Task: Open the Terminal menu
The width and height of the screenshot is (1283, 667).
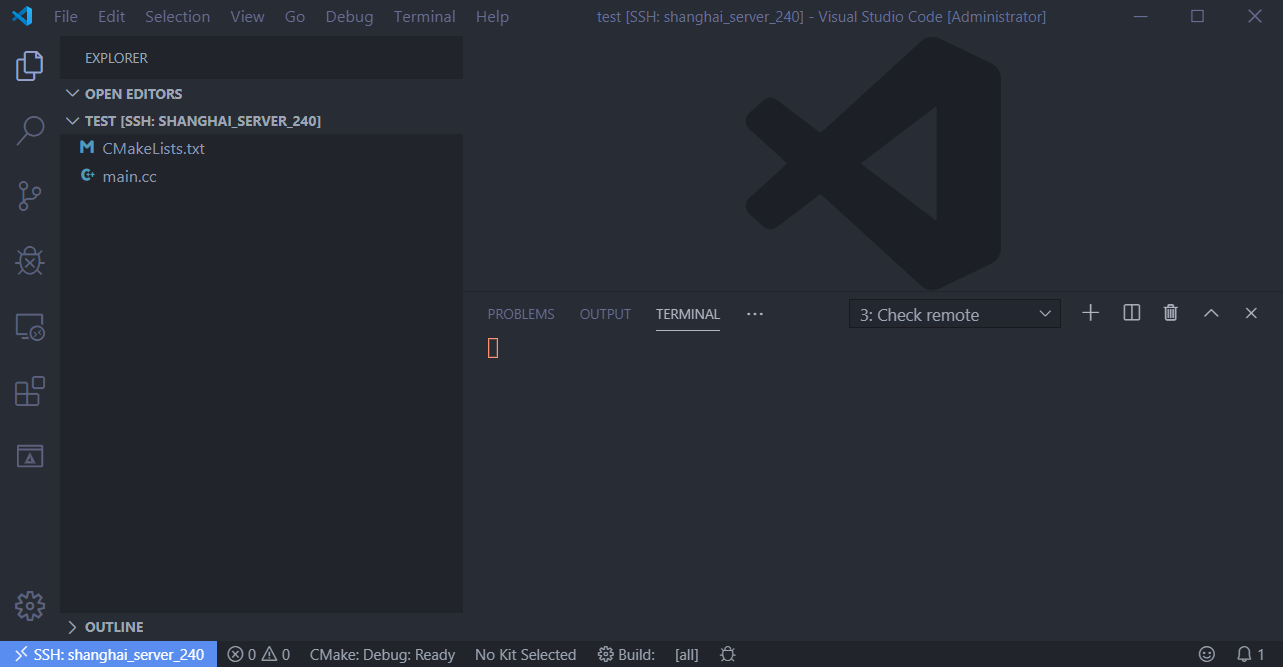Action: [424, 16]
